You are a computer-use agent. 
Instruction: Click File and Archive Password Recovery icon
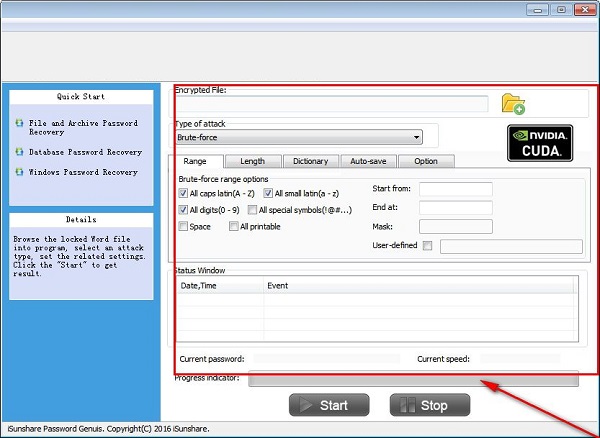pos(19,123)
